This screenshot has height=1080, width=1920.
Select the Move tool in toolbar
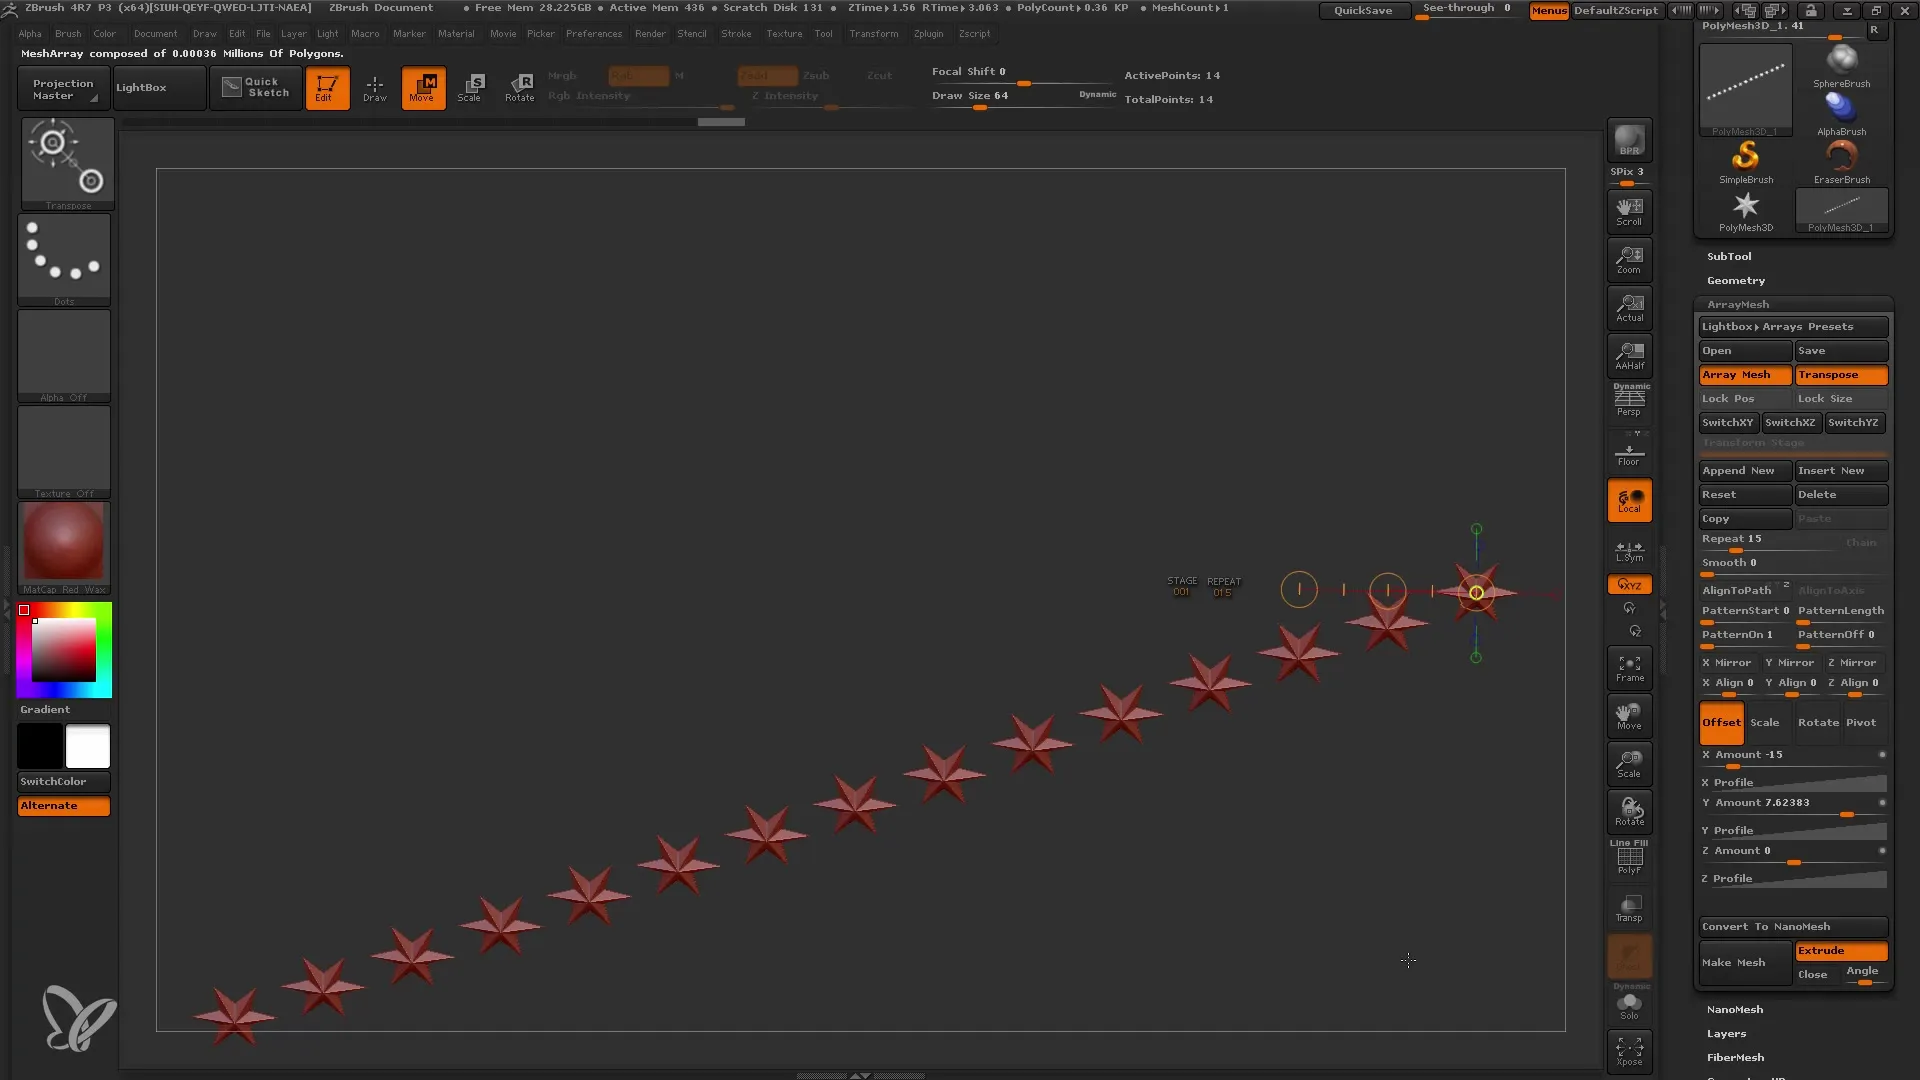tap(422, 87)
